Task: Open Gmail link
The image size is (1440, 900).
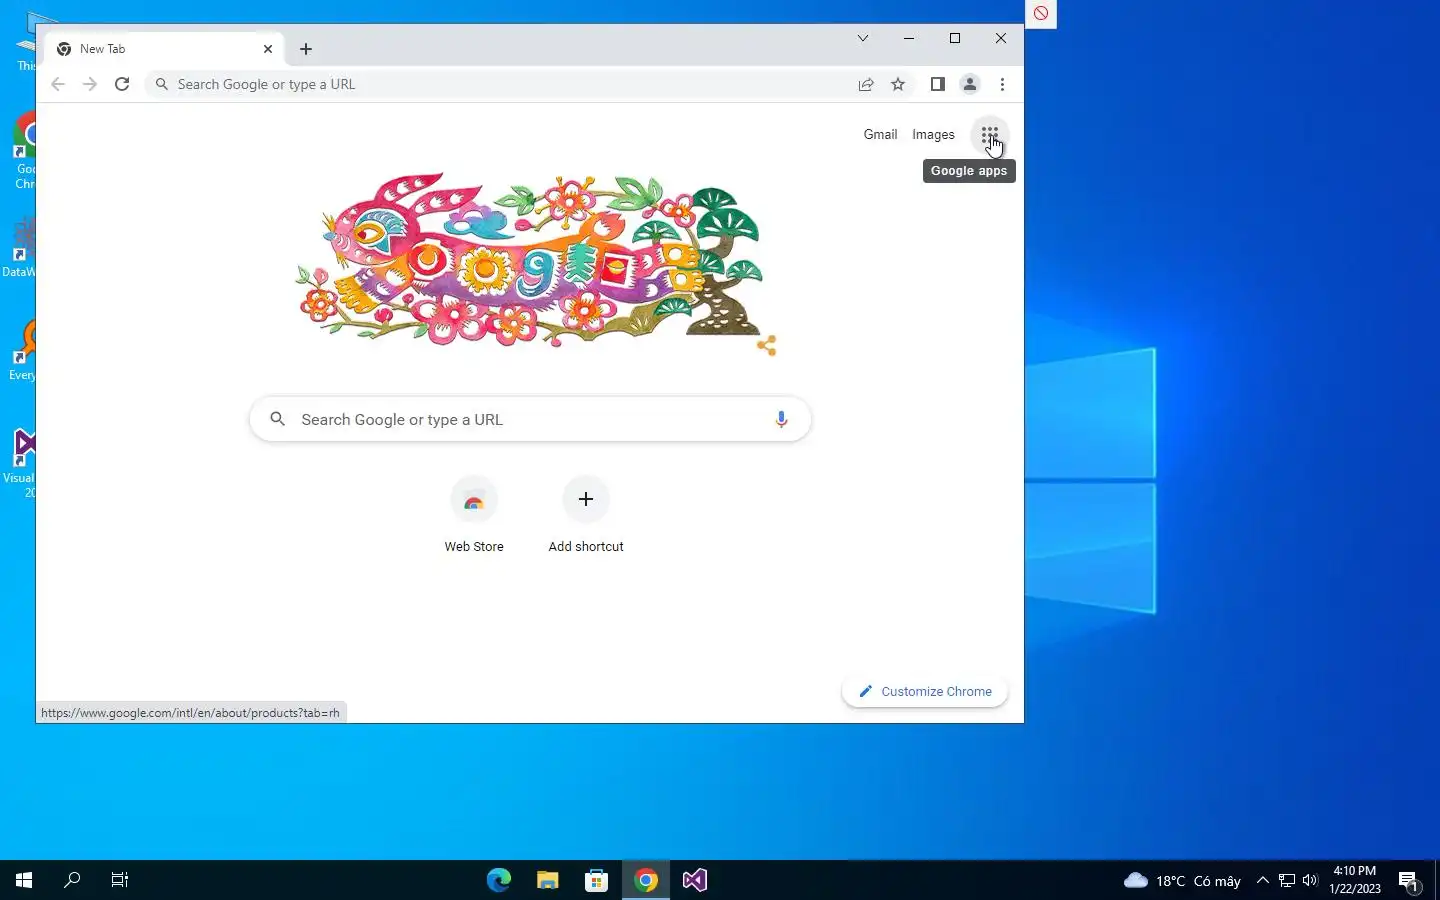Action: click(x=880, y=134)
